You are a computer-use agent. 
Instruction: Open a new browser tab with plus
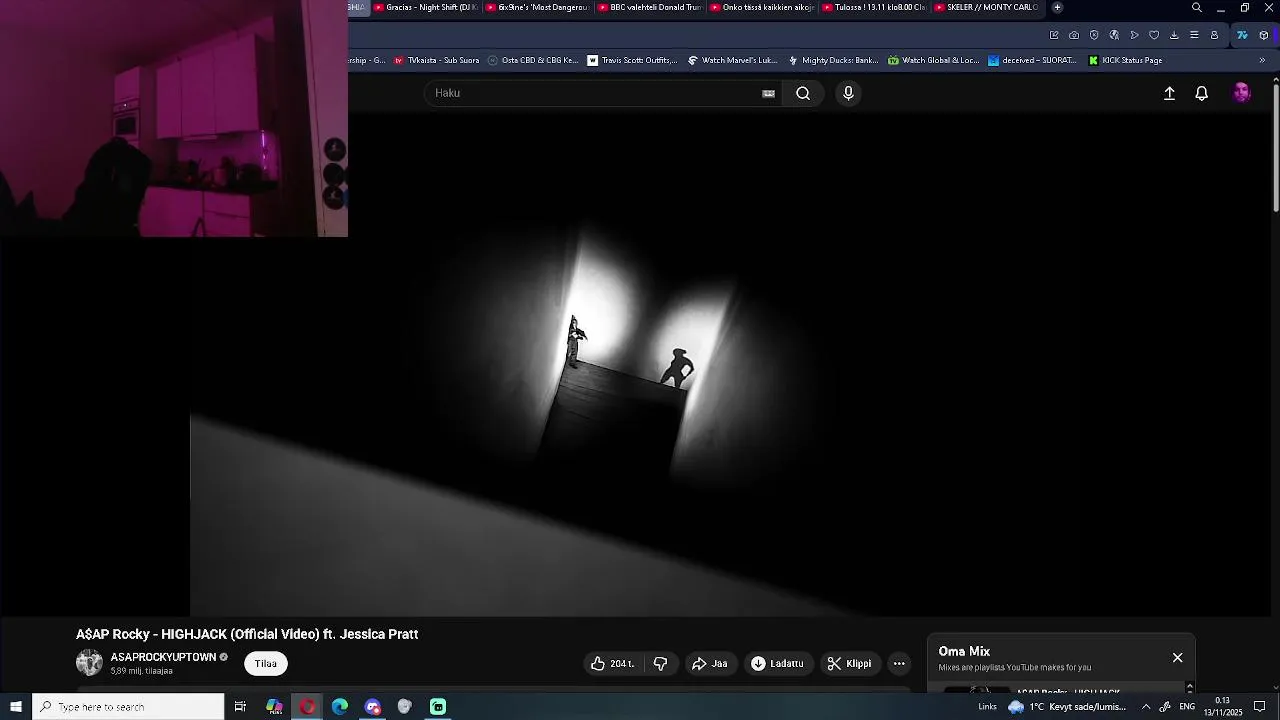1057,7
